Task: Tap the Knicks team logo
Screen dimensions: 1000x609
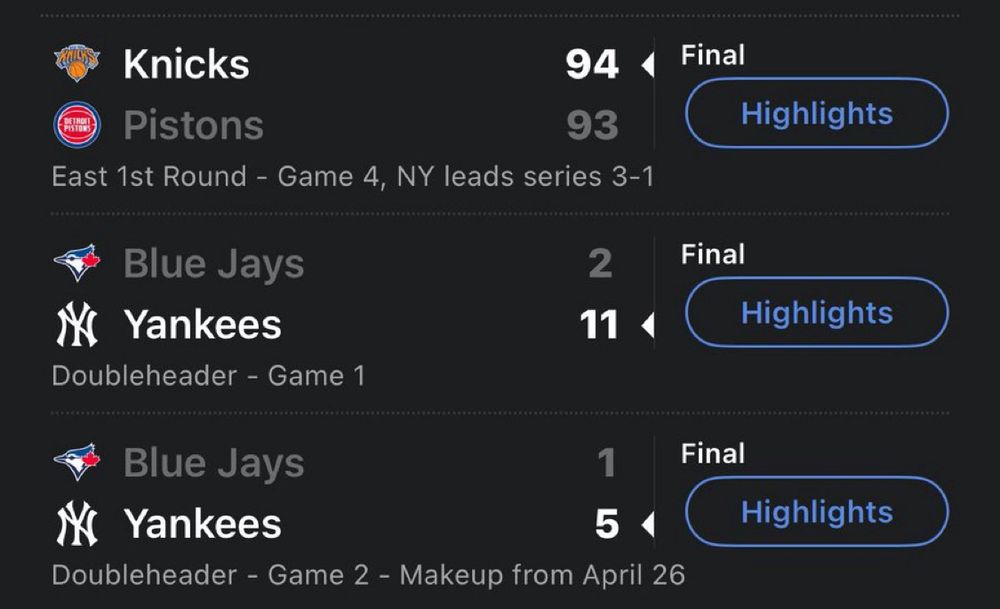Action: pos(77,64)
